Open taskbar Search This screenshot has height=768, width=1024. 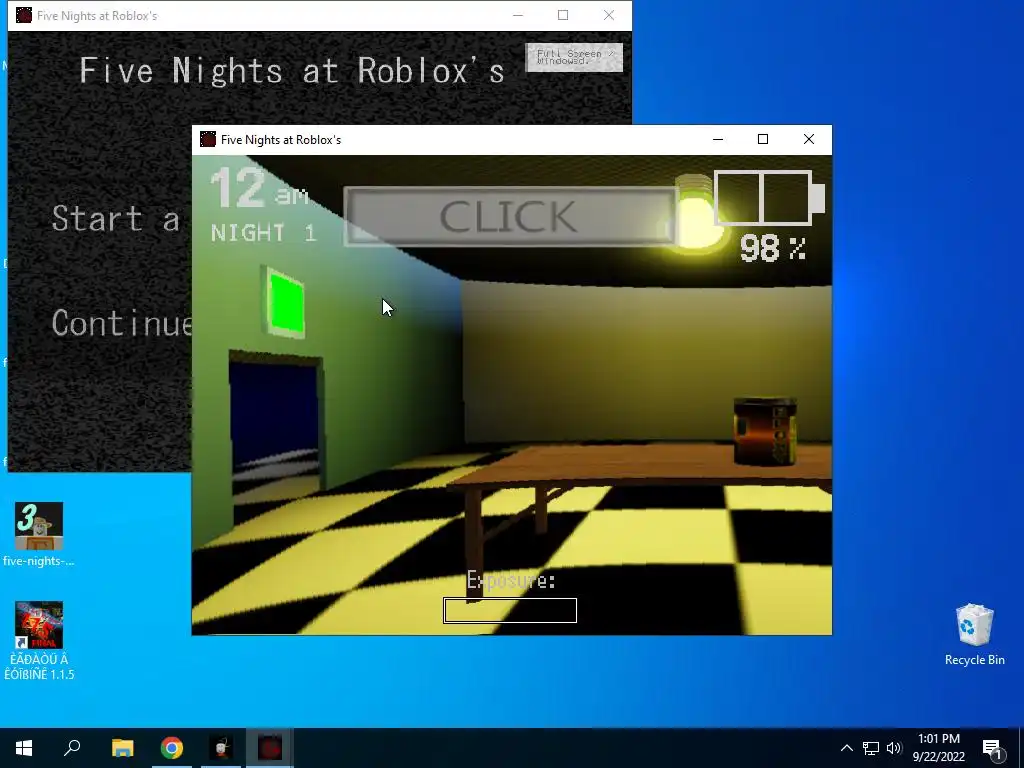(72, 748)
